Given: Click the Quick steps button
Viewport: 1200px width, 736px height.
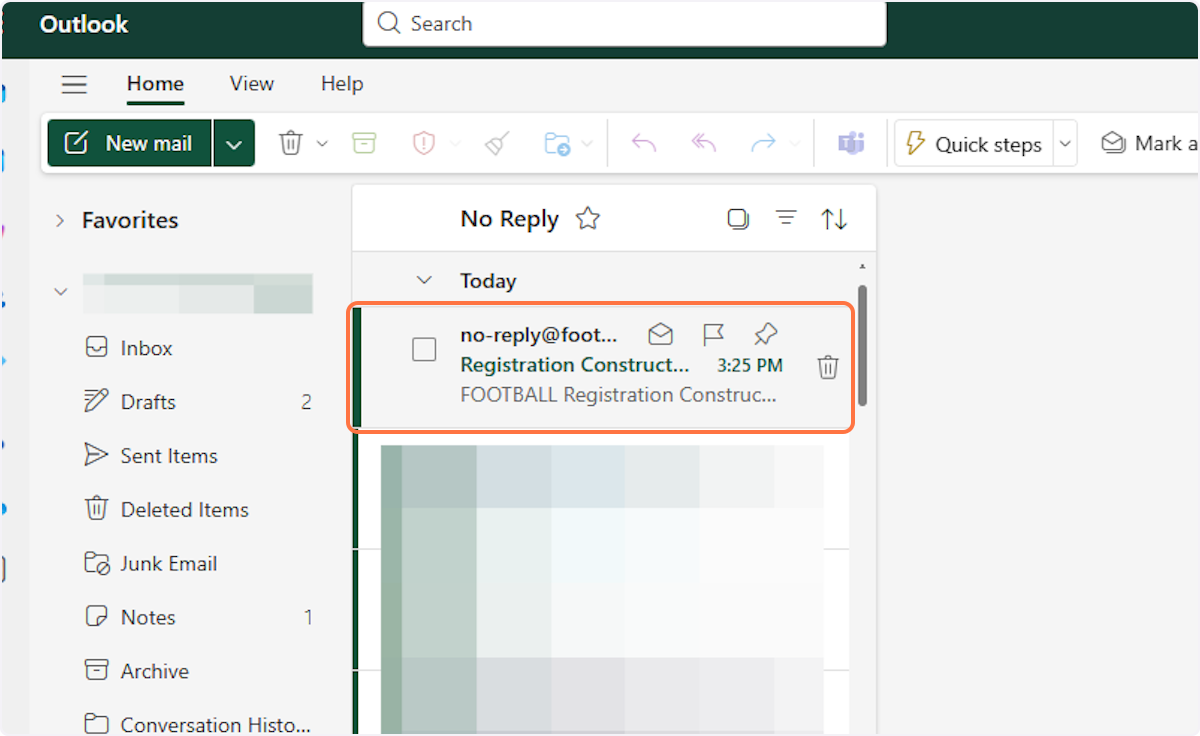Looking at the screenshot, I should [x=974, y=144].
